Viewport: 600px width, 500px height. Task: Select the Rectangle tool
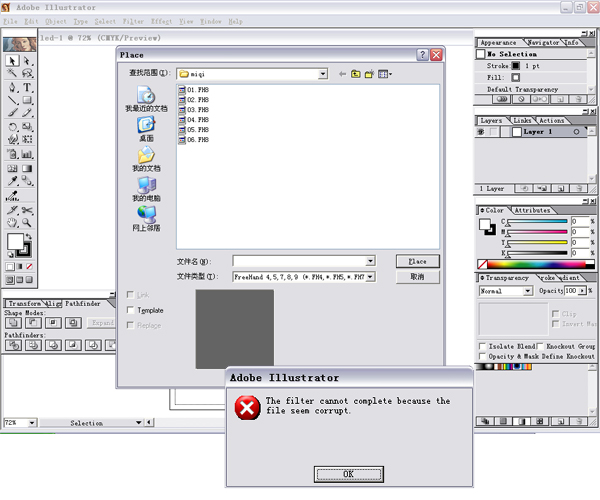[27, 100]
